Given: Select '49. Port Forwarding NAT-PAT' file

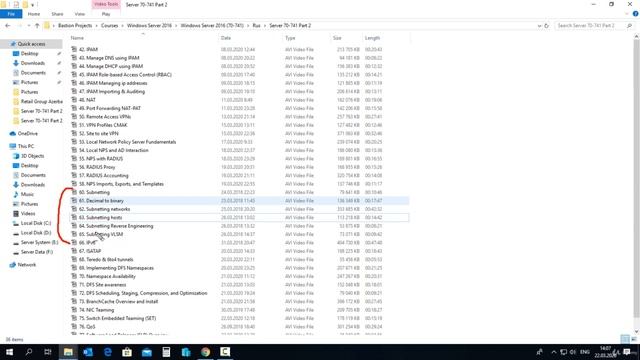Looking at the screenshot, I should [110, 108].
